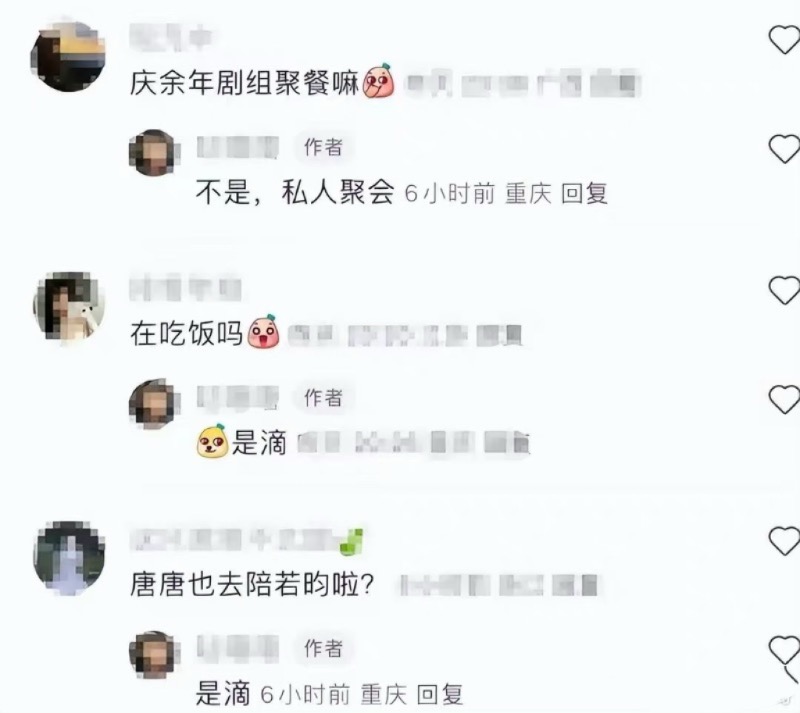The width and height of the screenshot is (800, 713).
Task: Click the blurred username above 庆余年剧组聚餐嘛
Action: click(x=171, y=37)
